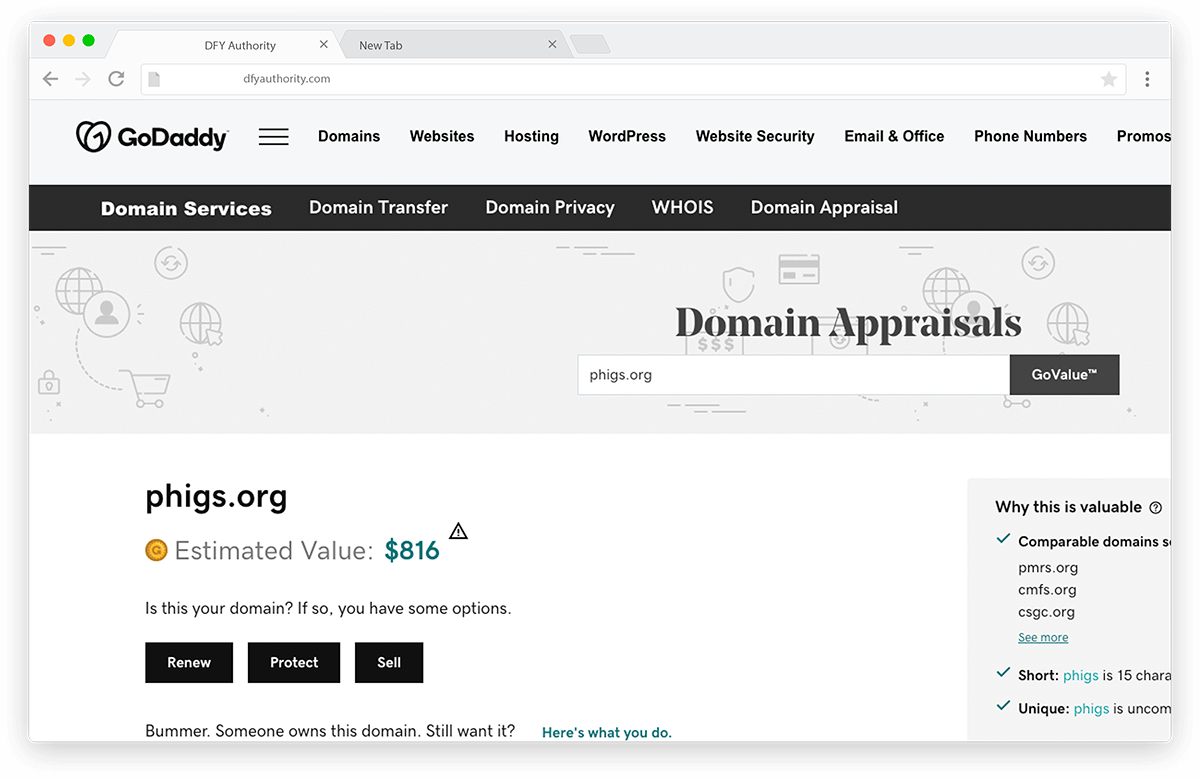Click the GoValue button
This screenshot has height=778, width=1200.
coord(1064,375)
